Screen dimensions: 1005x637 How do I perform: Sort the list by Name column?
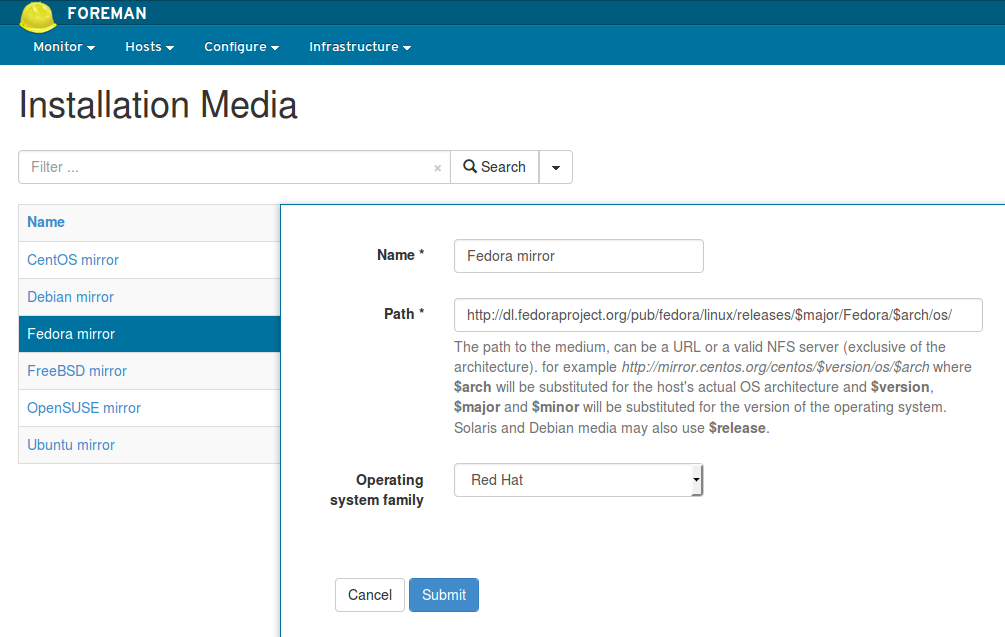click(x=46, y=222)
